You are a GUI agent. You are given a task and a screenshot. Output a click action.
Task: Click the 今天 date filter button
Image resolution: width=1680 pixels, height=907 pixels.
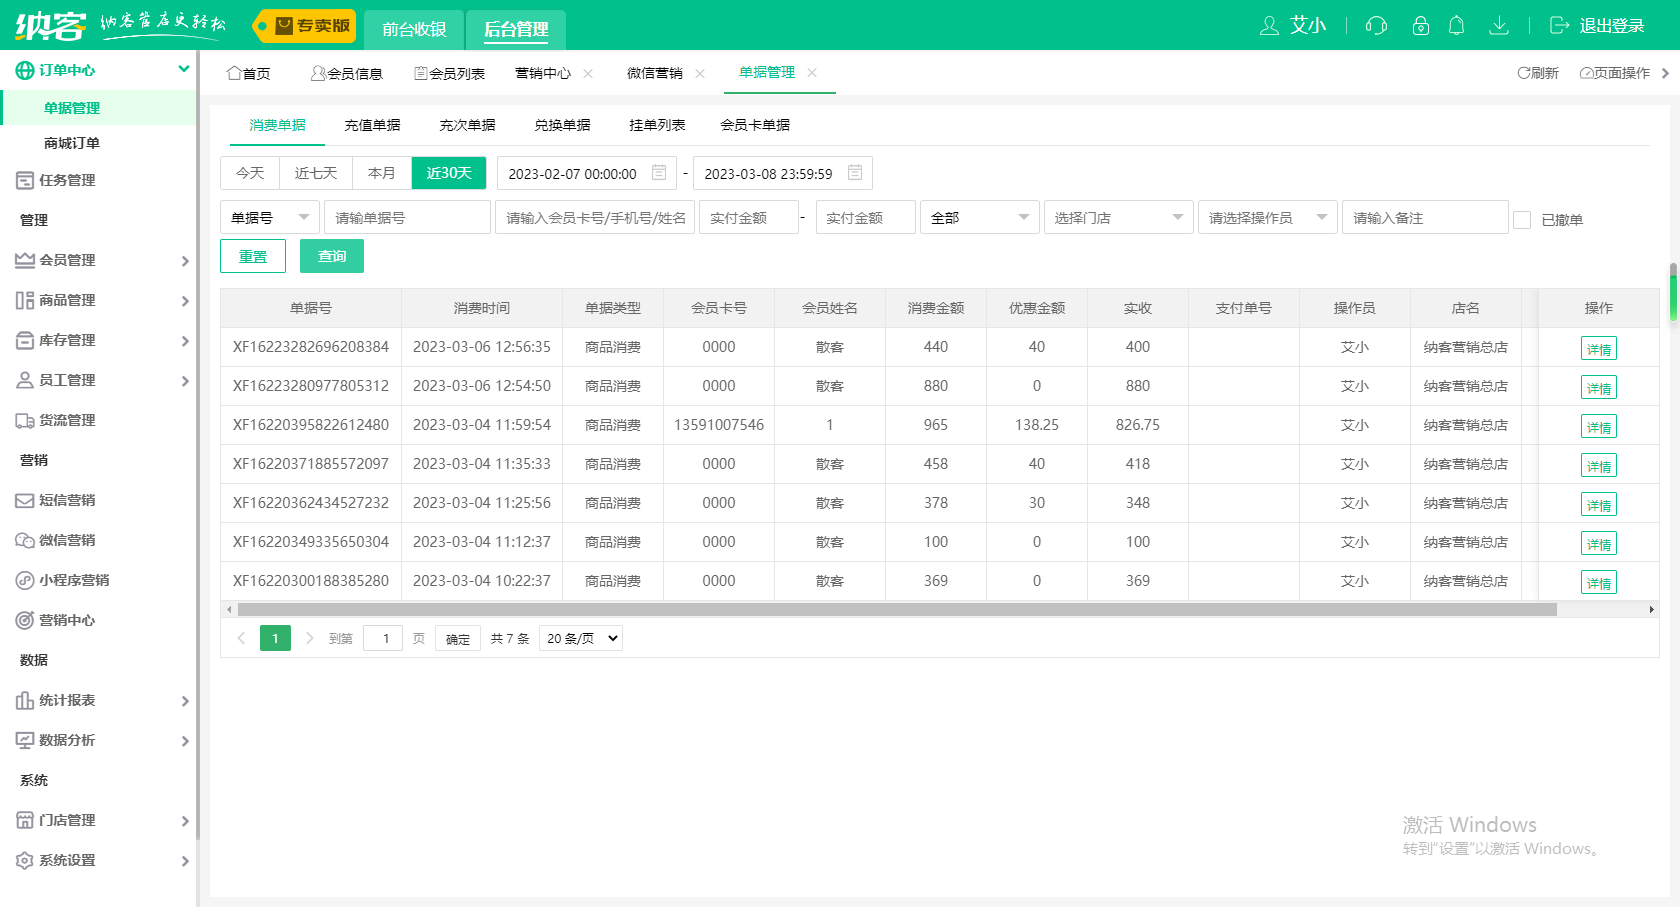(250, 172)
